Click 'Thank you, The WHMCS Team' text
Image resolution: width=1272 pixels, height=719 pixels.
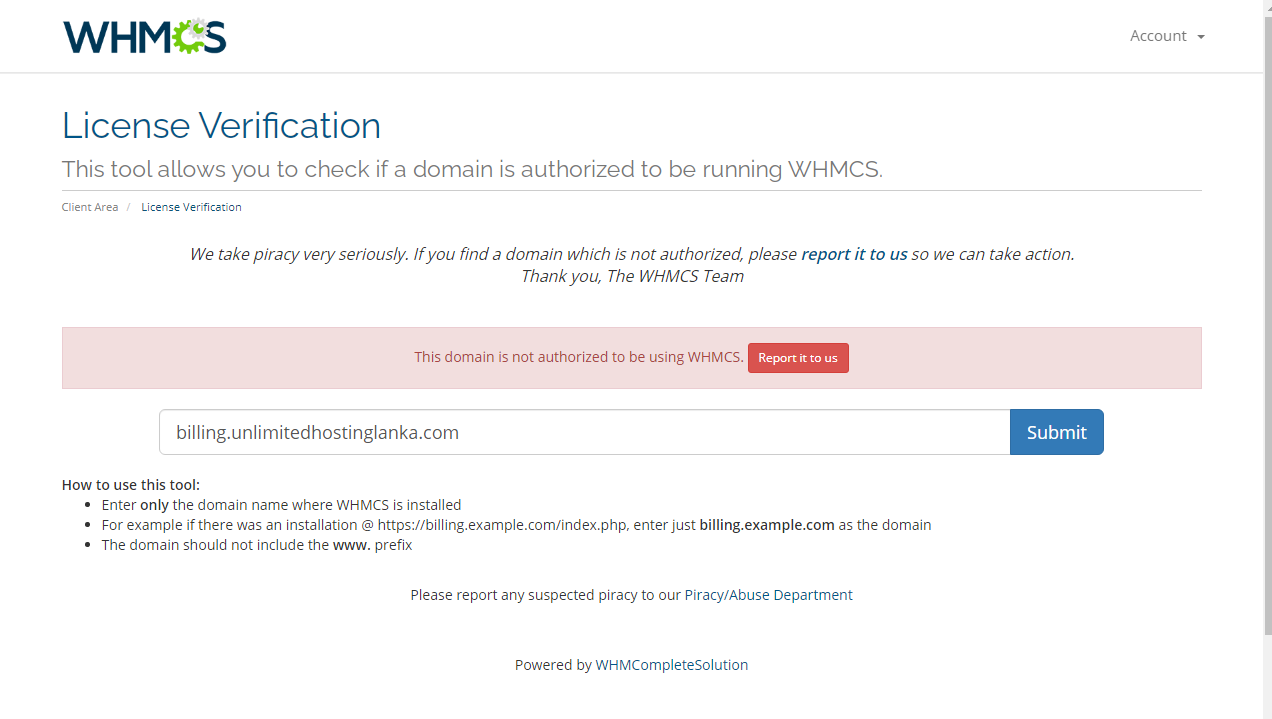point(632,276)
